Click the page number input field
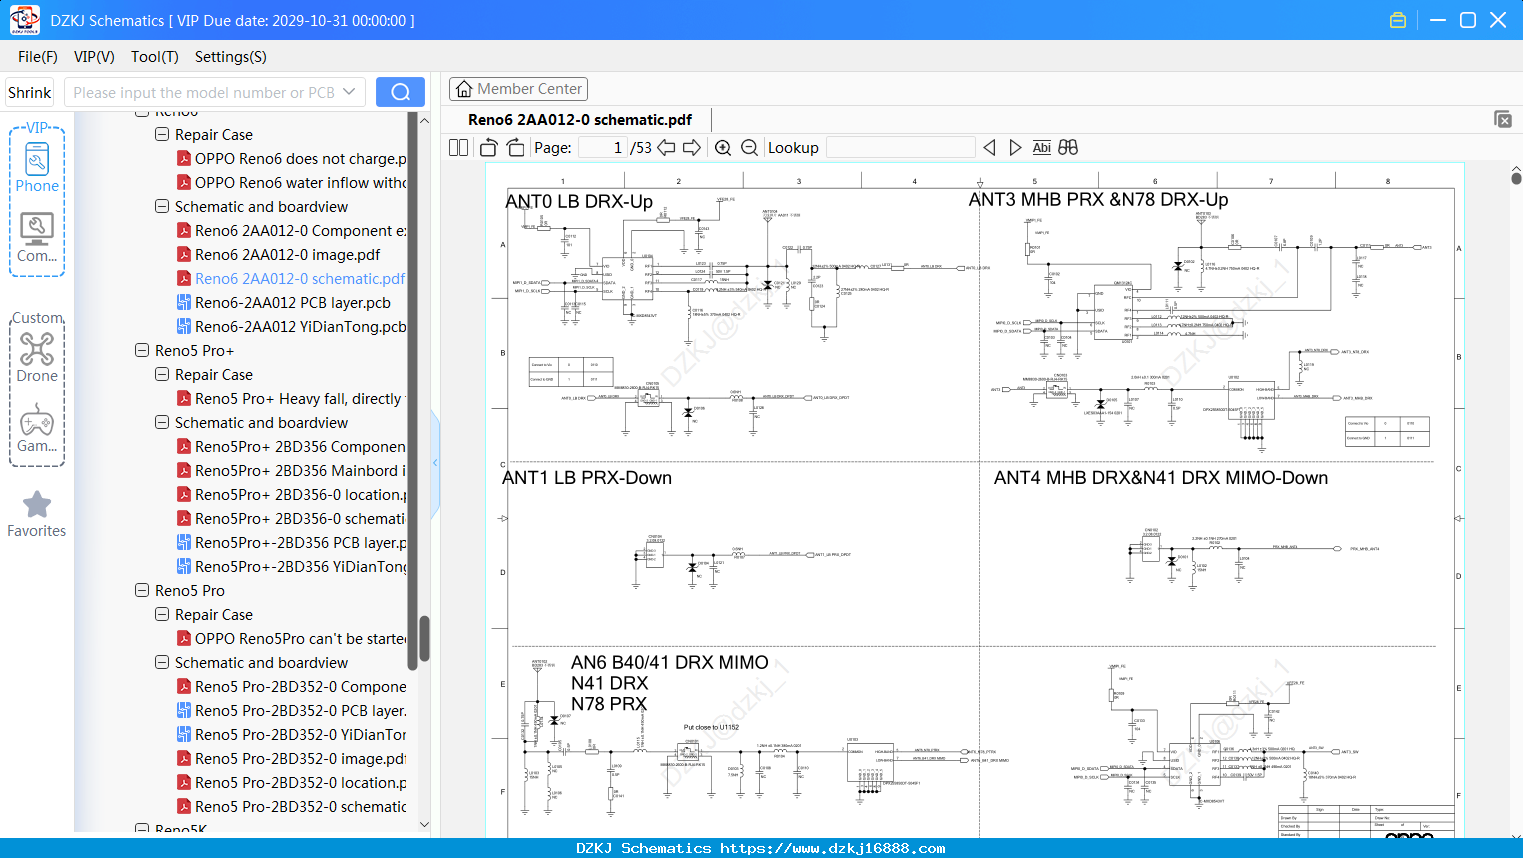The image size is (1523, 858). click(603, 147)
